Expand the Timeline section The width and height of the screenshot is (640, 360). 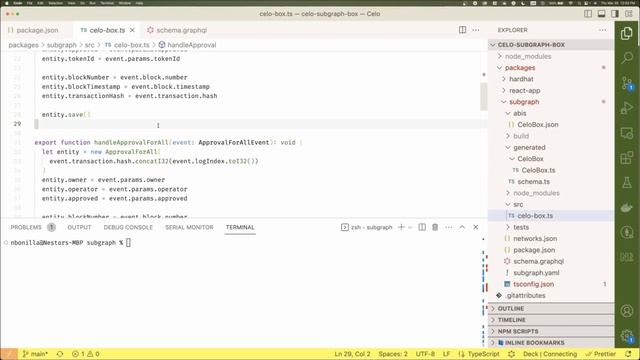(551, 320)
